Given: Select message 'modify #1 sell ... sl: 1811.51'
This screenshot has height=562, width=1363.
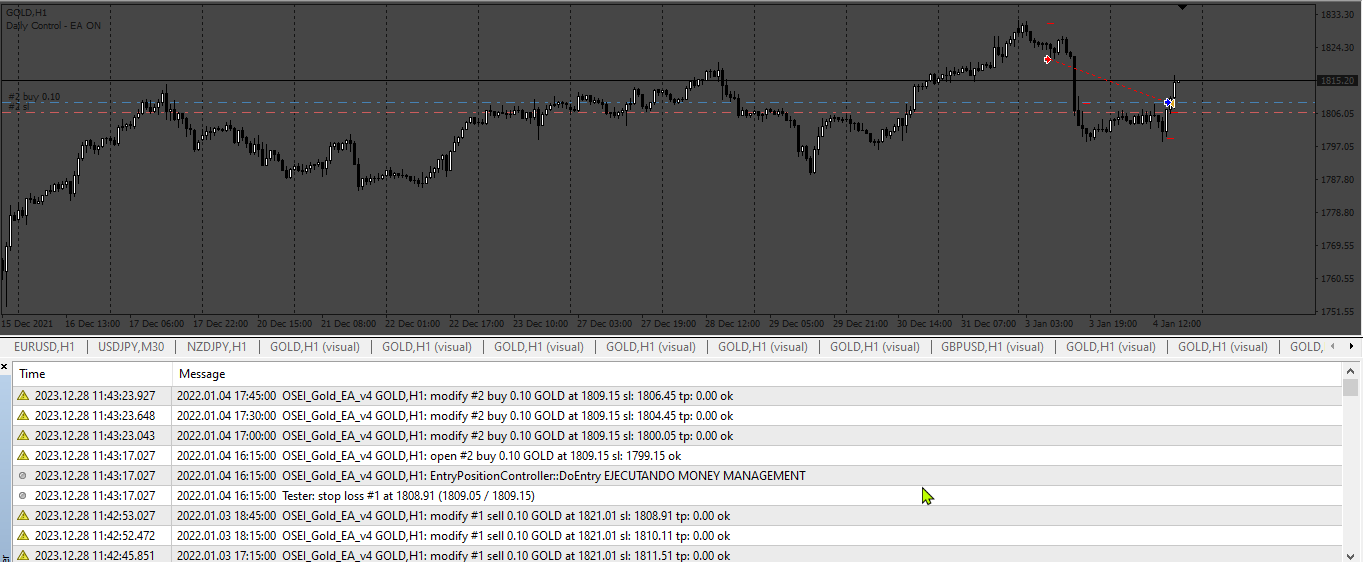Looking at the screenshot, I should 453,556.
